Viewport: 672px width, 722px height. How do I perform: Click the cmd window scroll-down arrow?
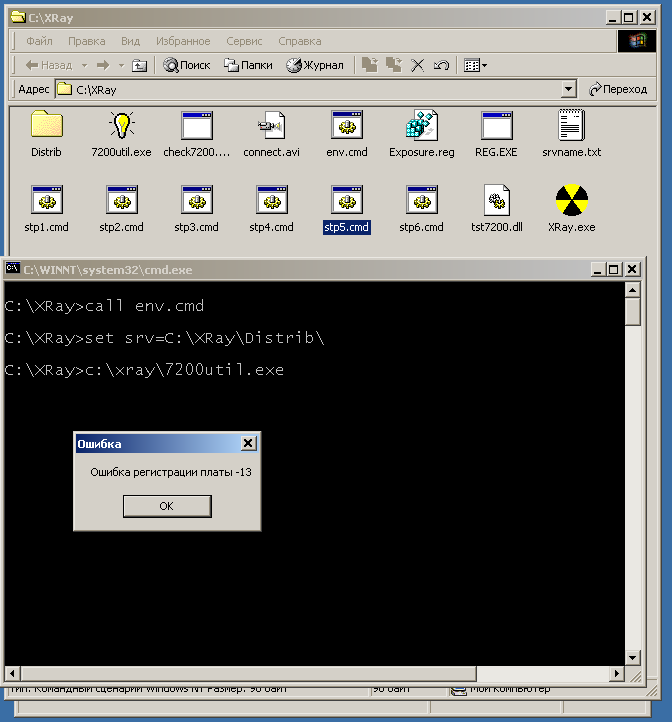pos(632,657)
